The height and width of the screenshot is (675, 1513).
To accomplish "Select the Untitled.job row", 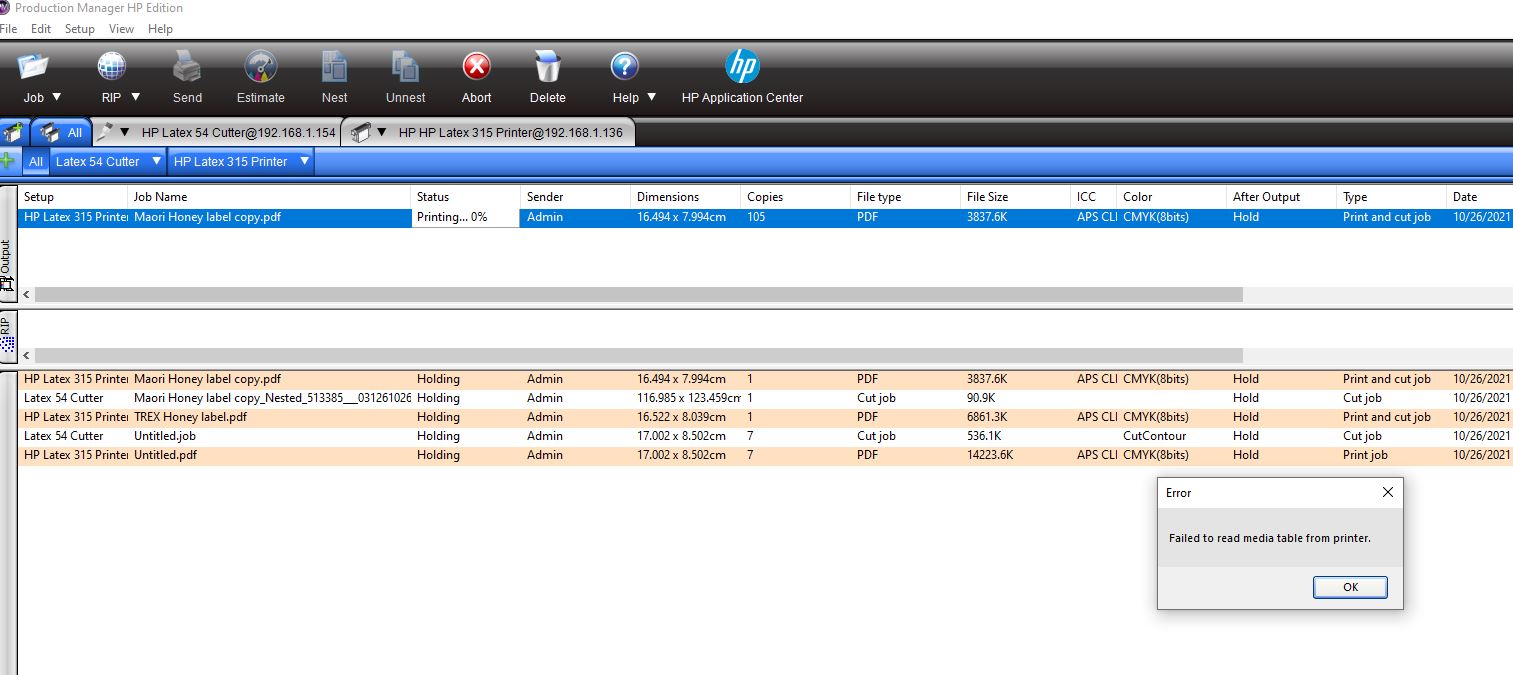I will [x=765, y=436].
